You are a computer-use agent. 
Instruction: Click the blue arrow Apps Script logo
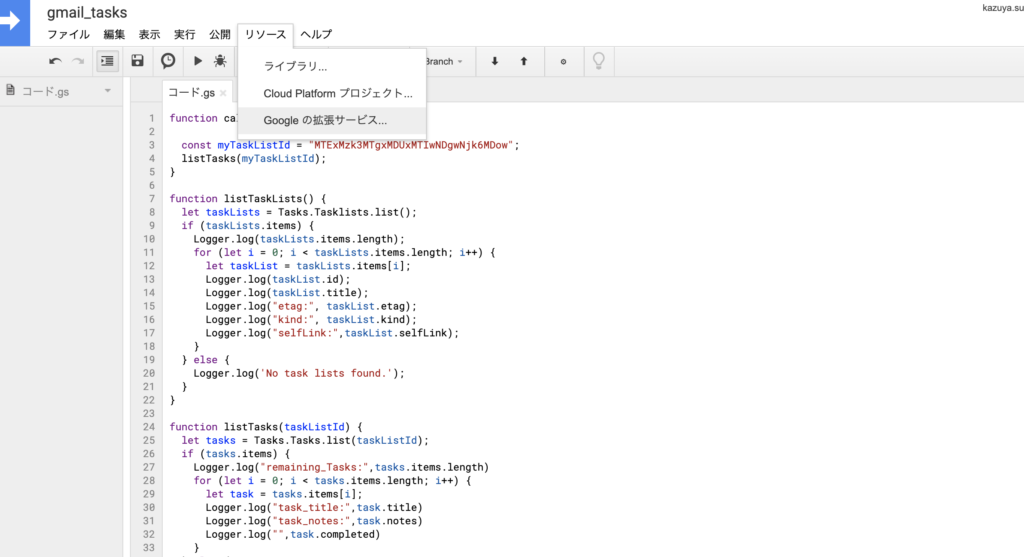14,22
